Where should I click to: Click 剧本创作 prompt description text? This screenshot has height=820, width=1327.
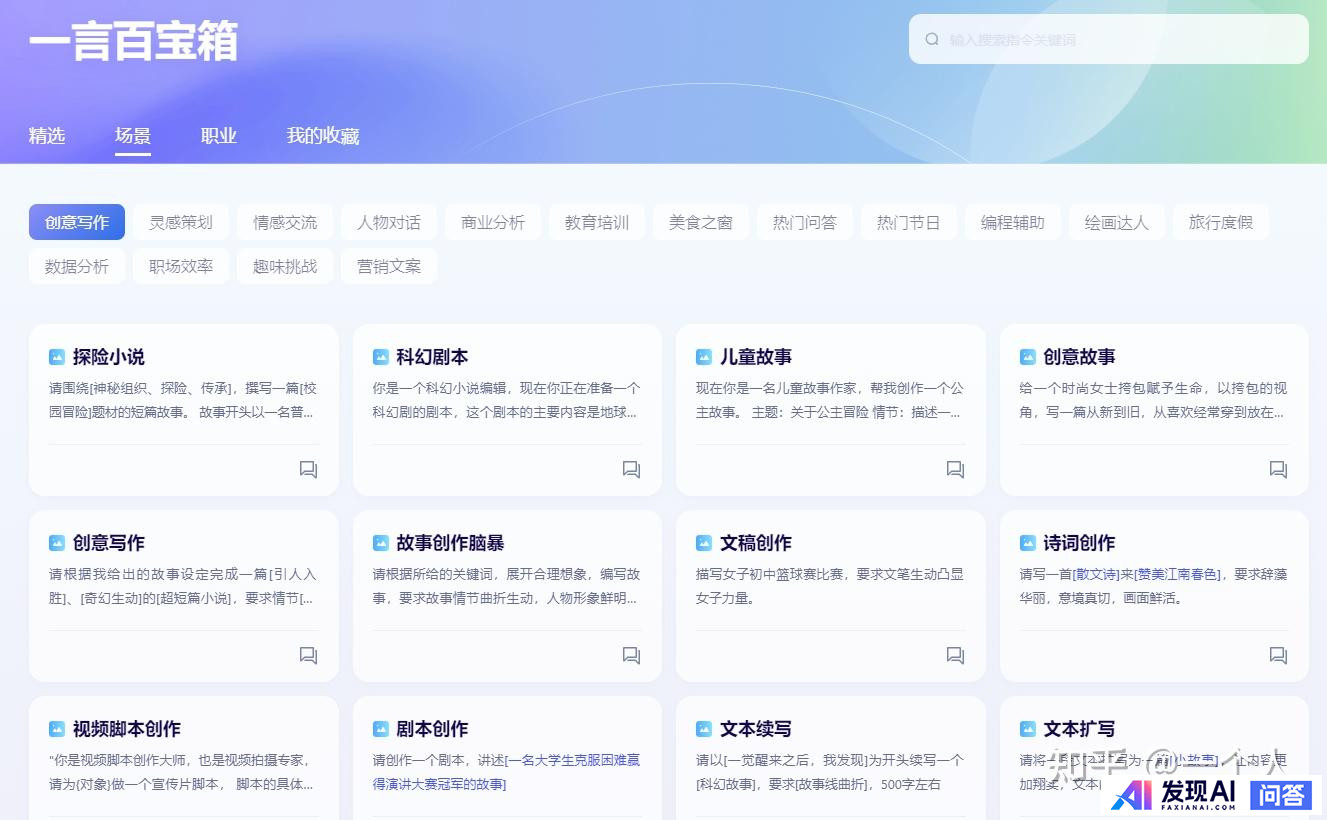click(507, 772)
